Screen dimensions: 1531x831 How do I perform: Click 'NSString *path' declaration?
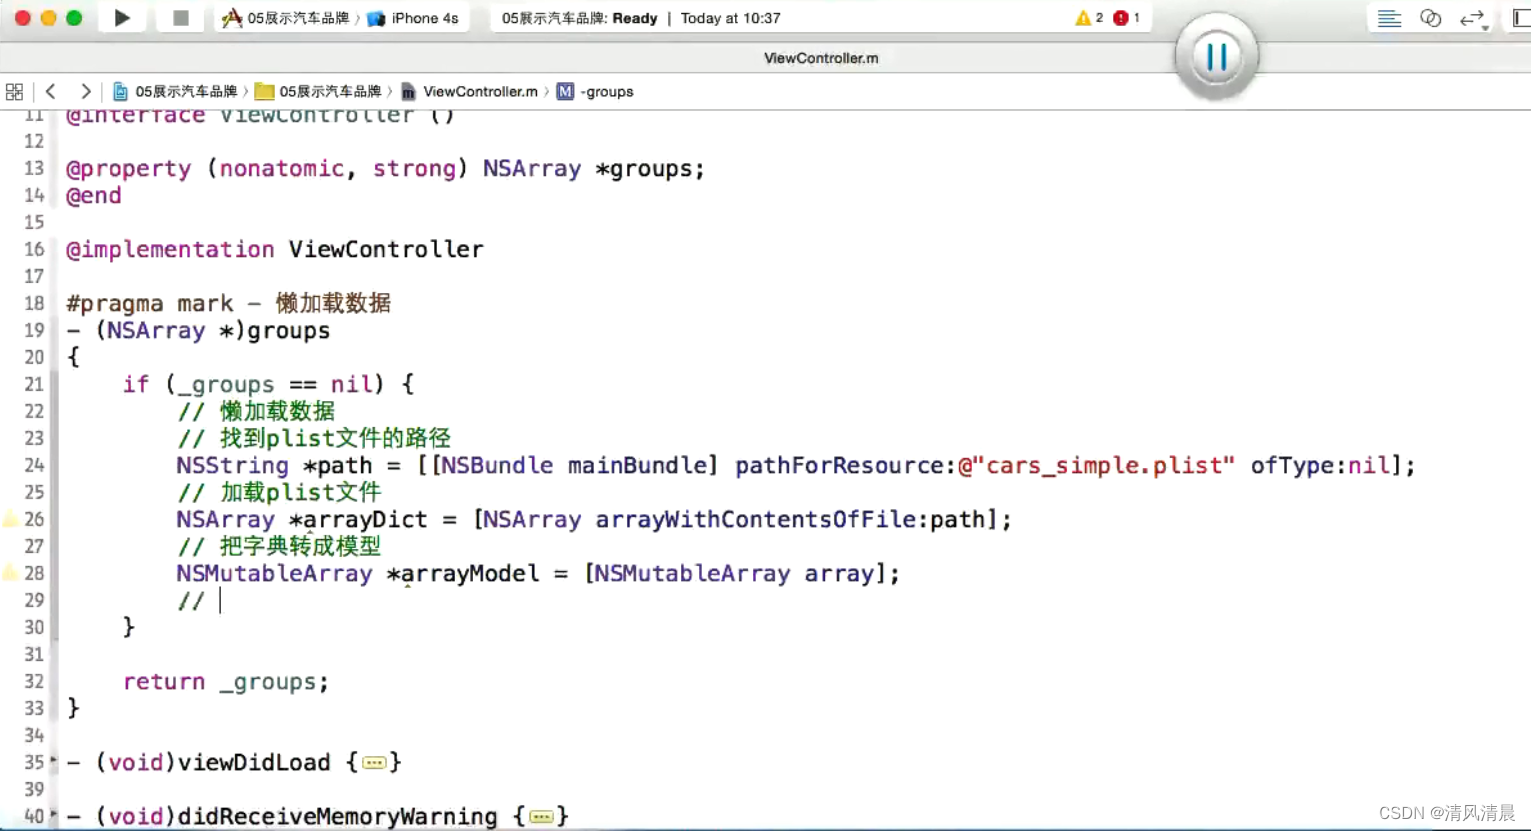(x=274, y=465)
